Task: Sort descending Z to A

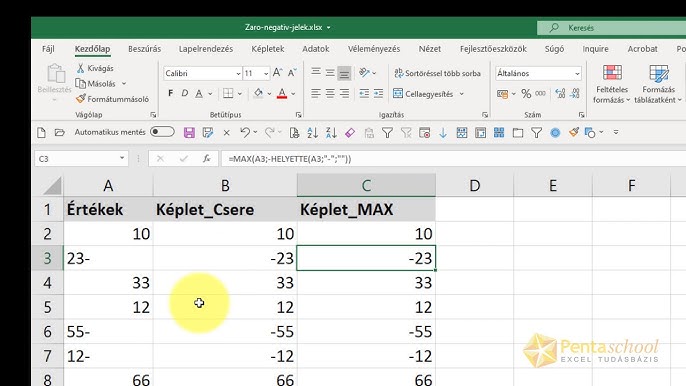Action: point(331,133)
